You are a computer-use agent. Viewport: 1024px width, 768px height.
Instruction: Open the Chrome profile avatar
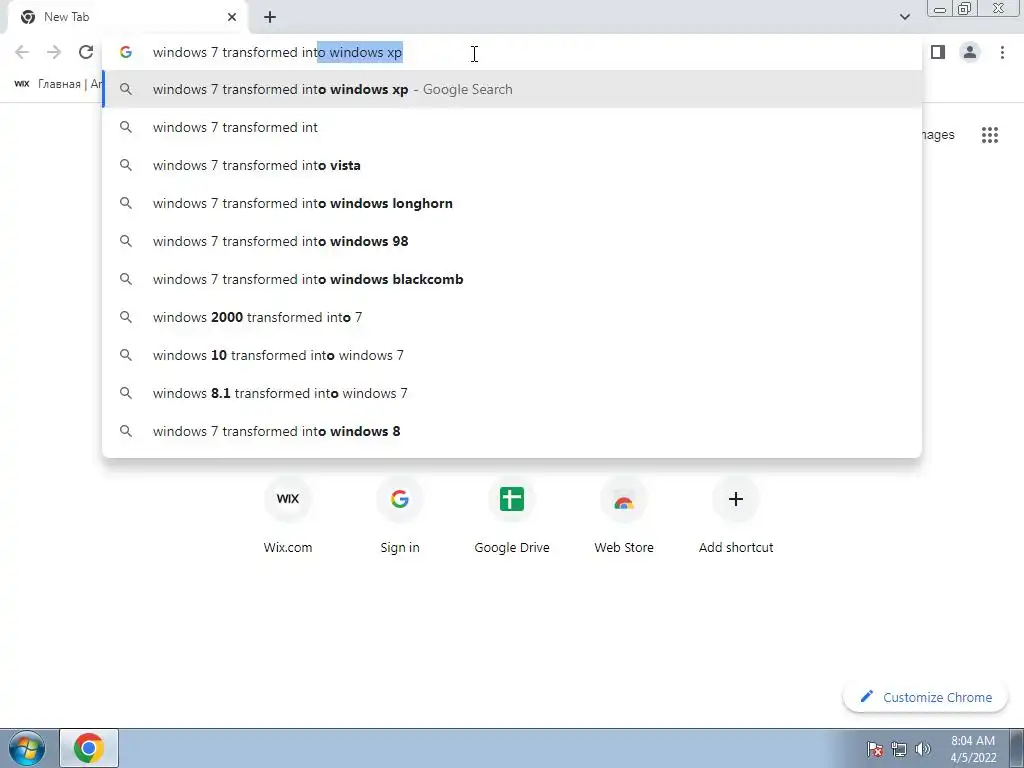pyautogui.click(x=970, y=52)
